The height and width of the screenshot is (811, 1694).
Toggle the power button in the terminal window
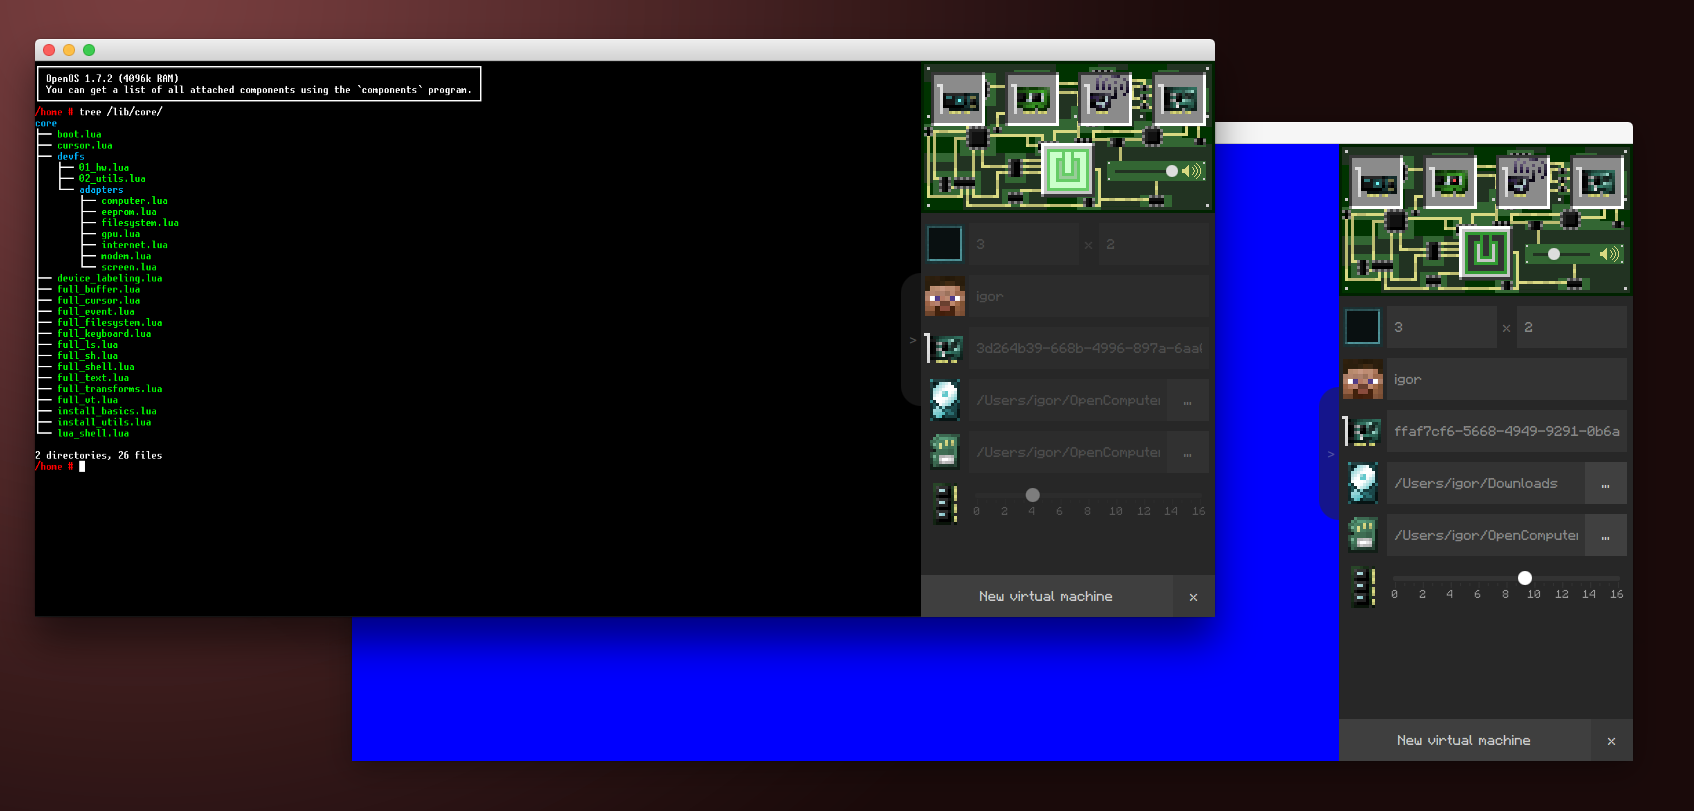1067,169
